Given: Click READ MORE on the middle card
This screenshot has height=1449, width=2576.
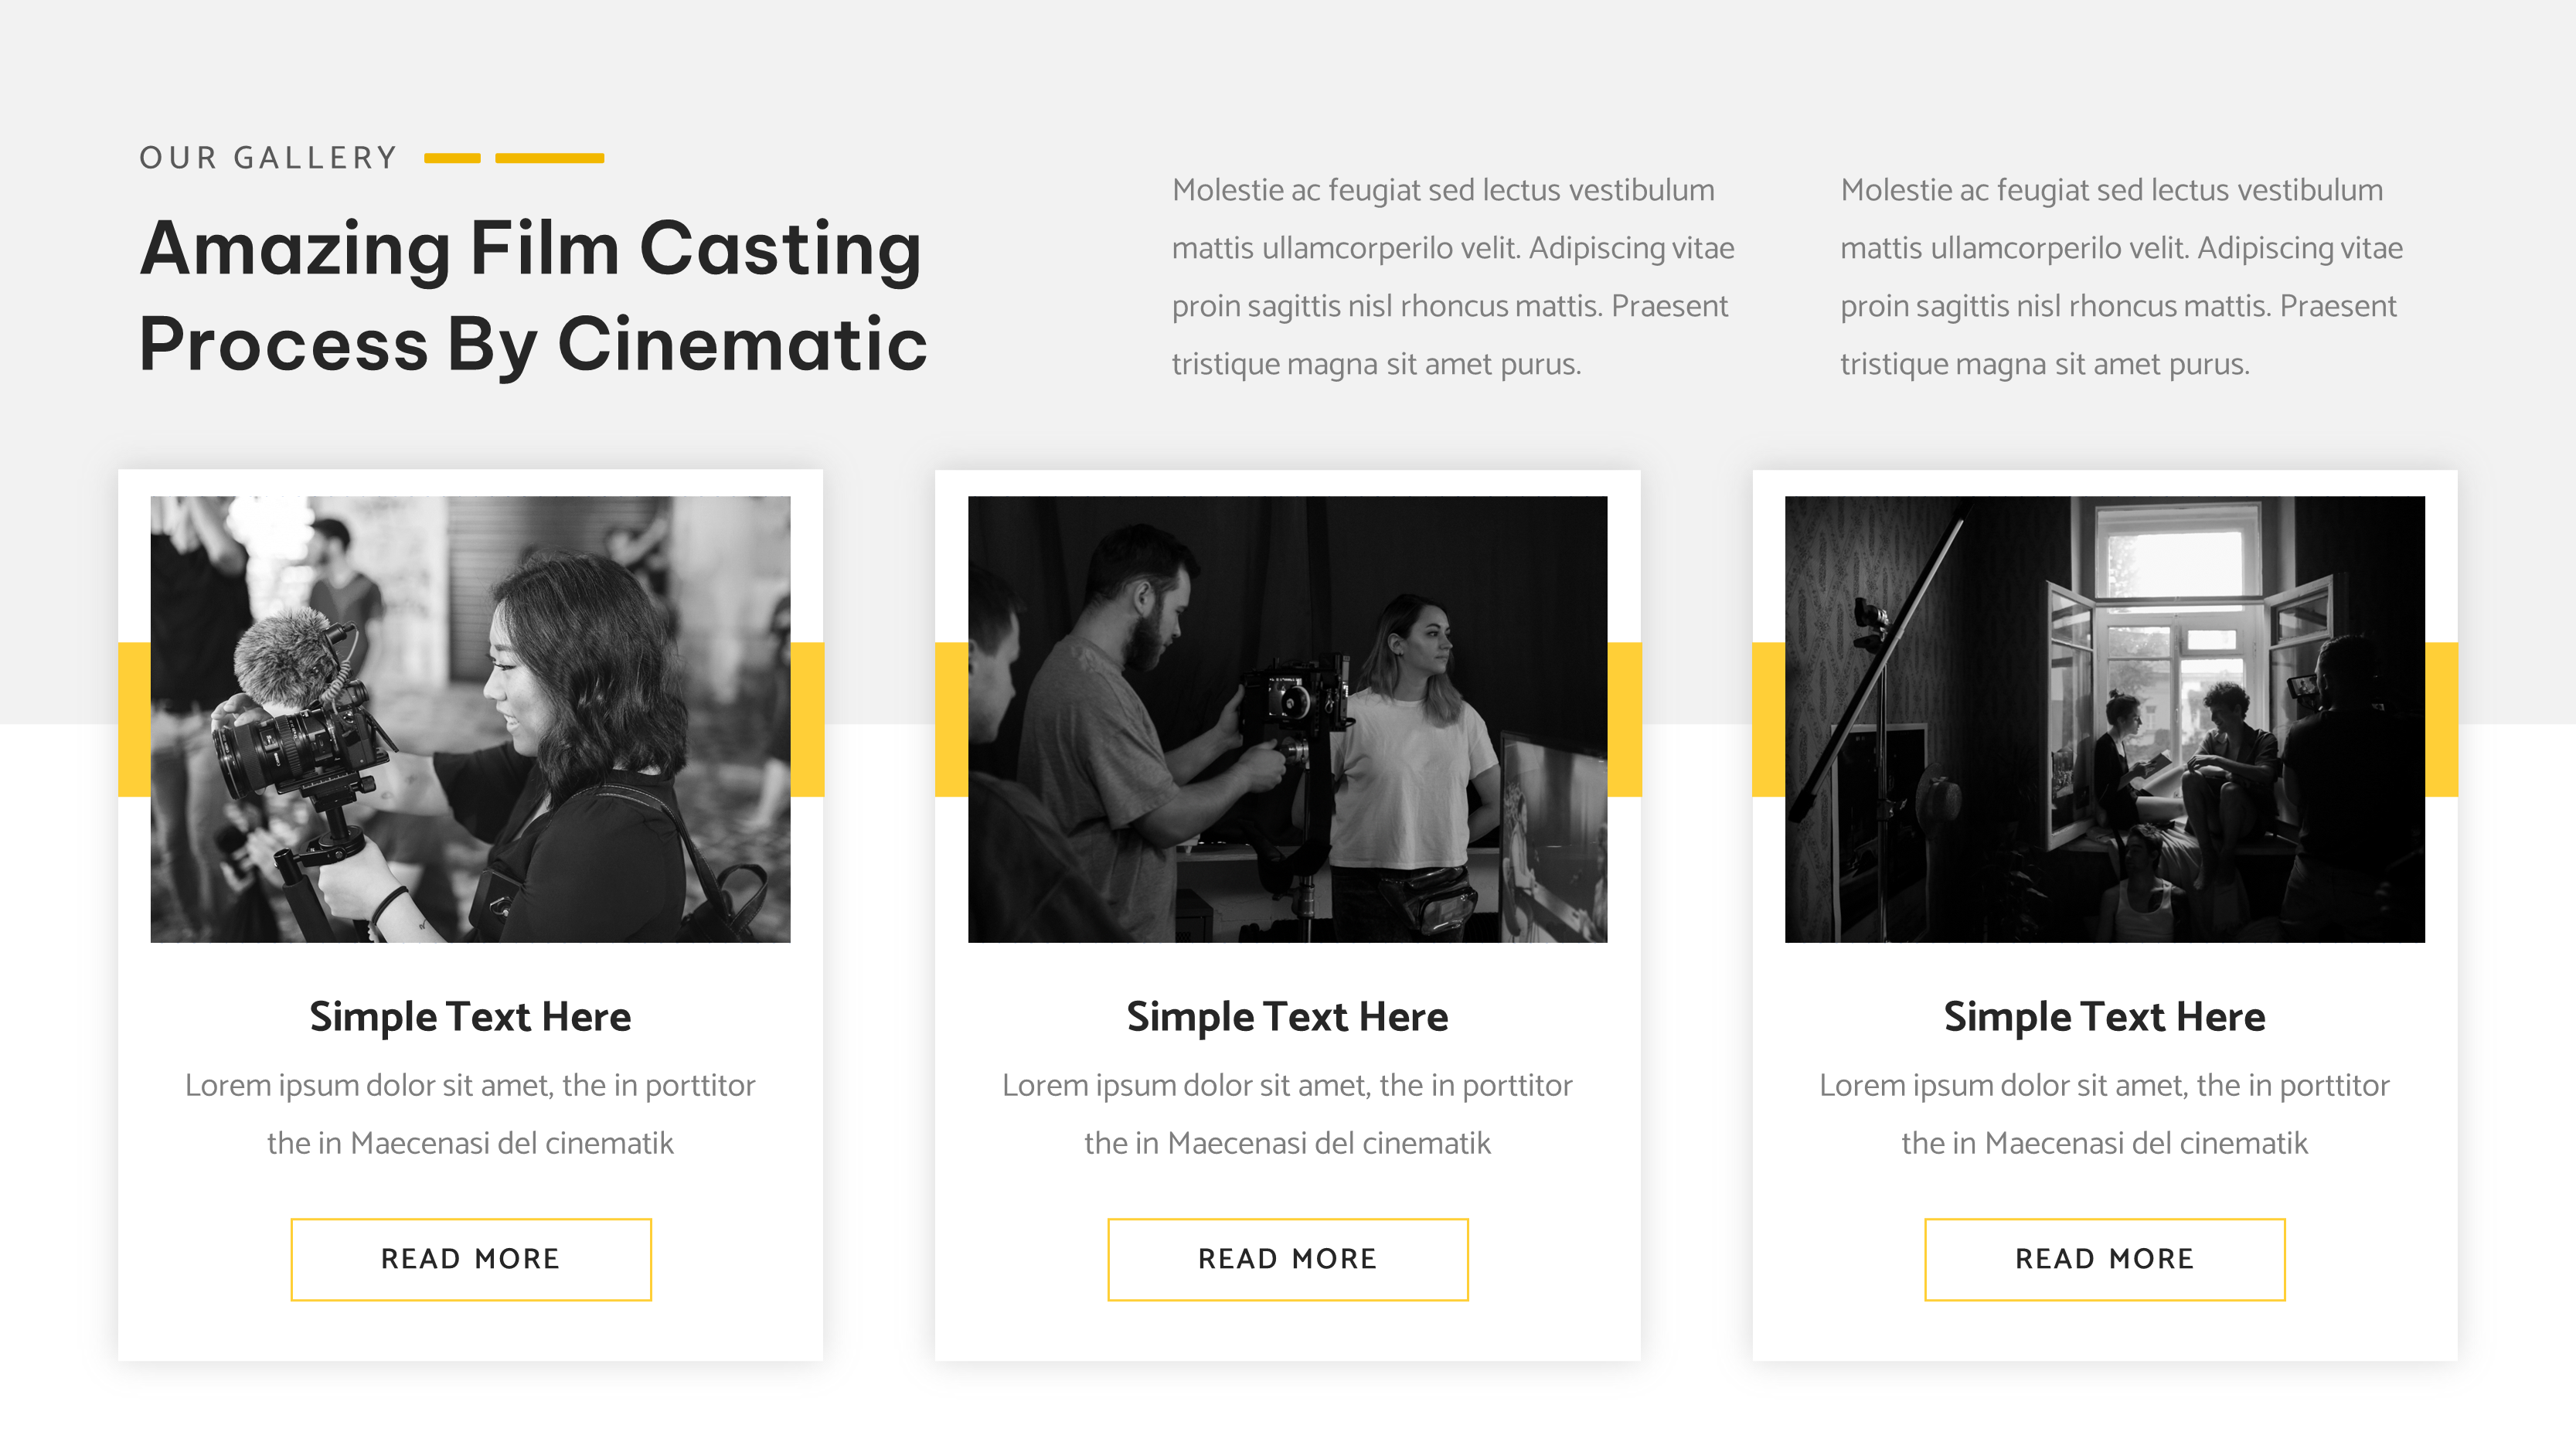Looking at the screenshot, I should pos(1287,1259).
